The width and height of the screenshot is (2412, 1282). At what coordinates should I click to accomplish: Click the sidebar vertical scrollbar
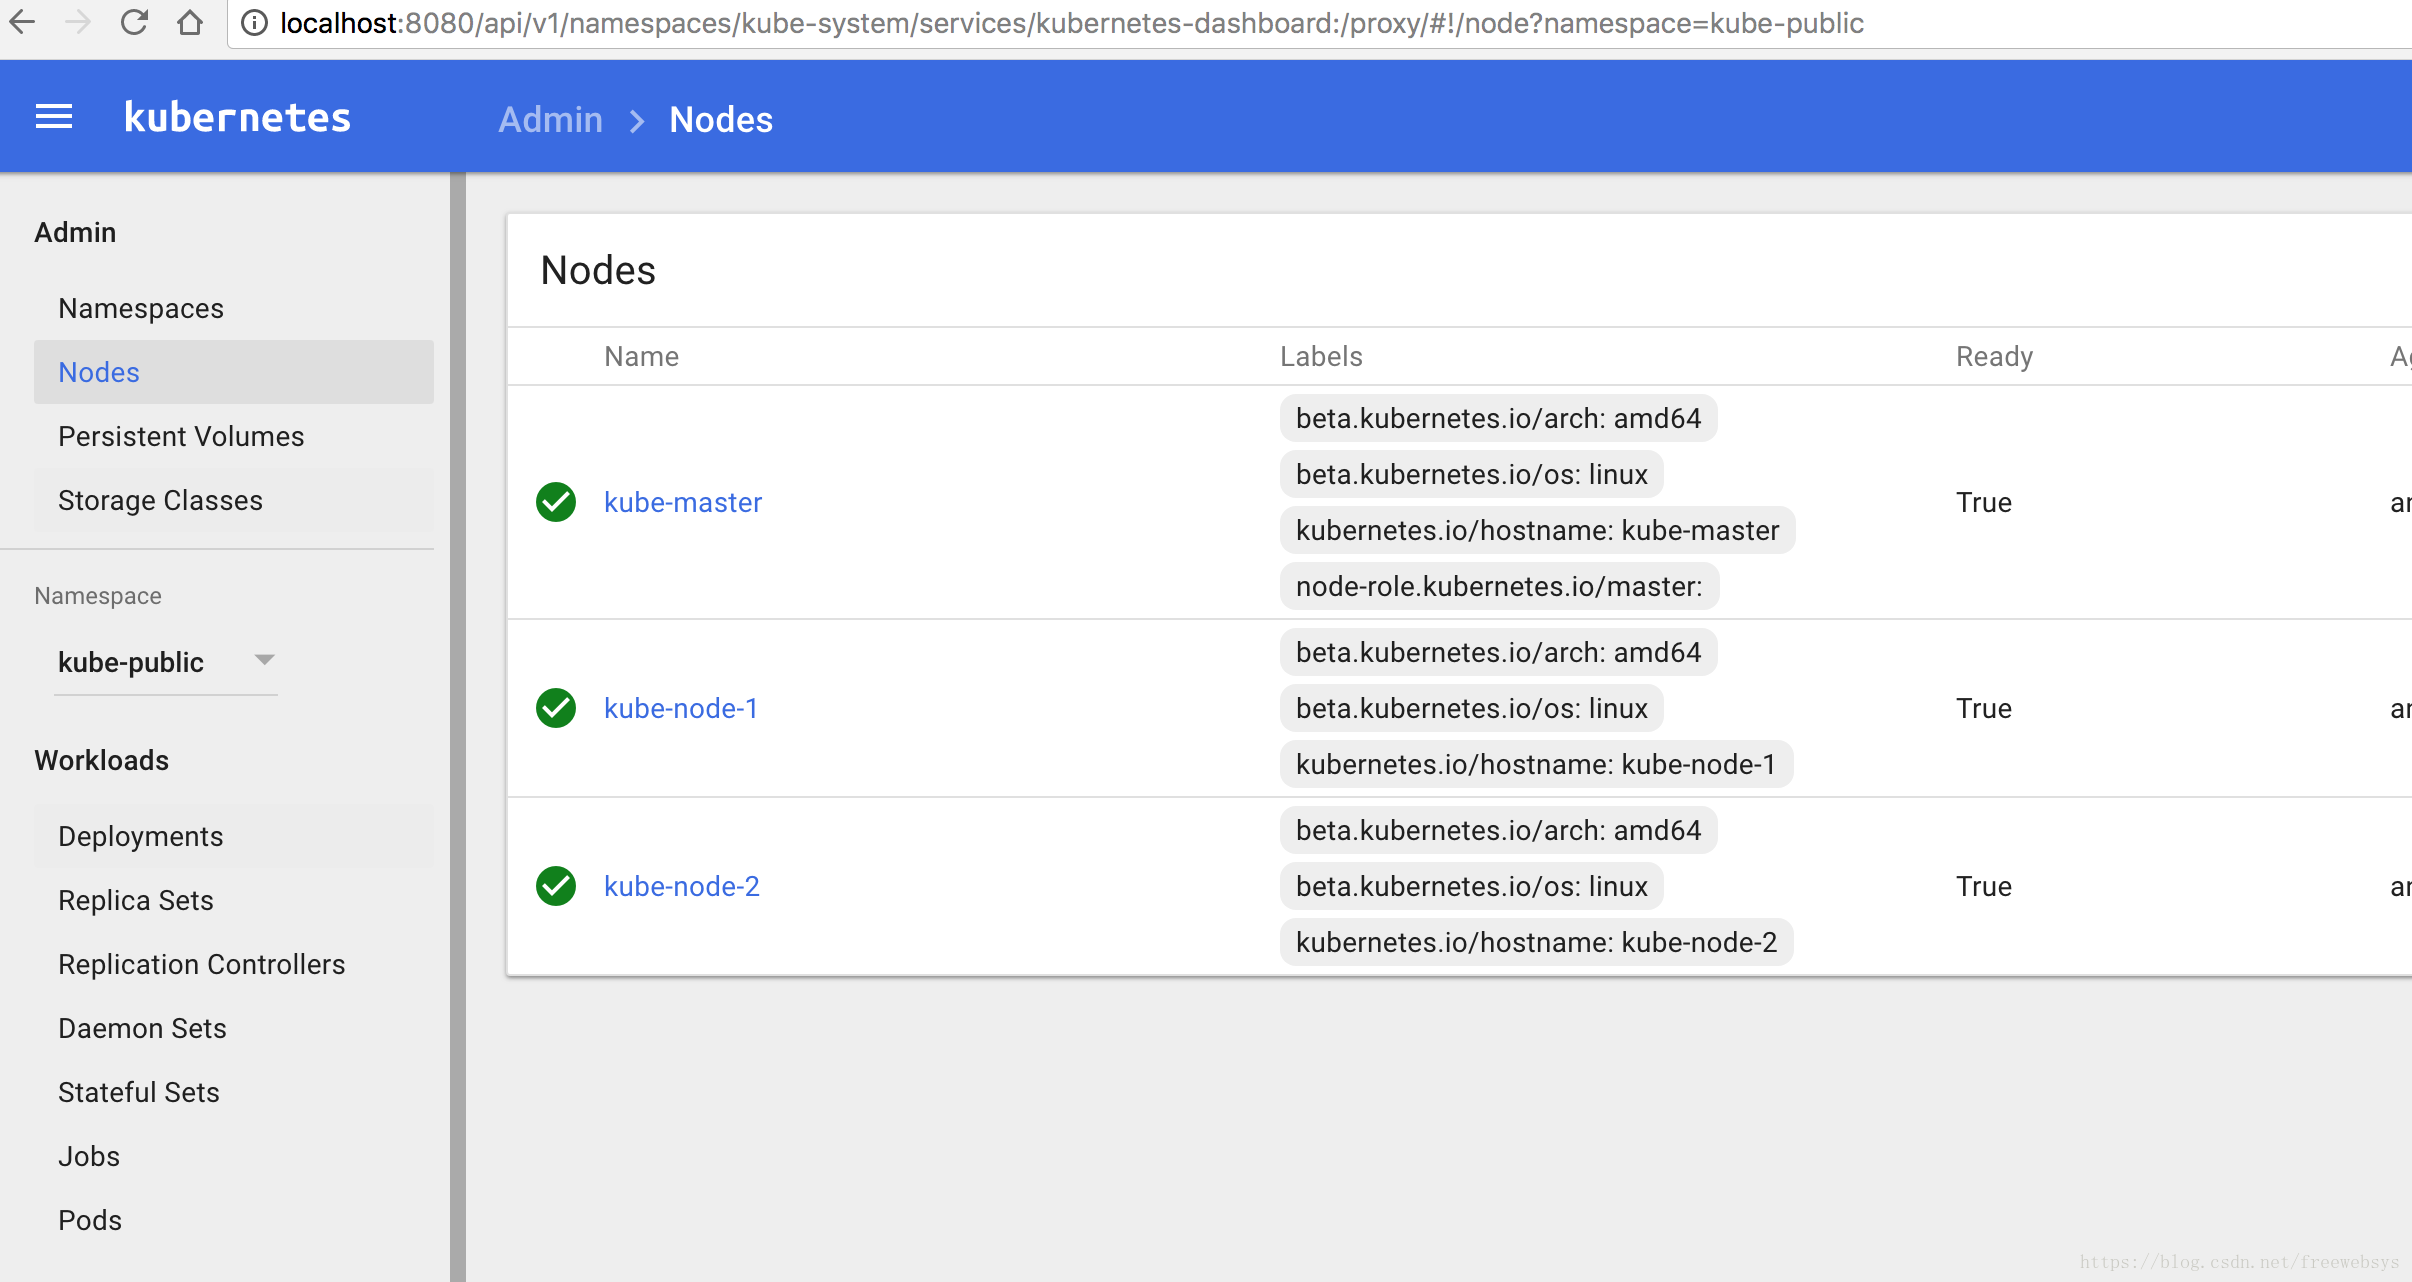pos(458,700)
